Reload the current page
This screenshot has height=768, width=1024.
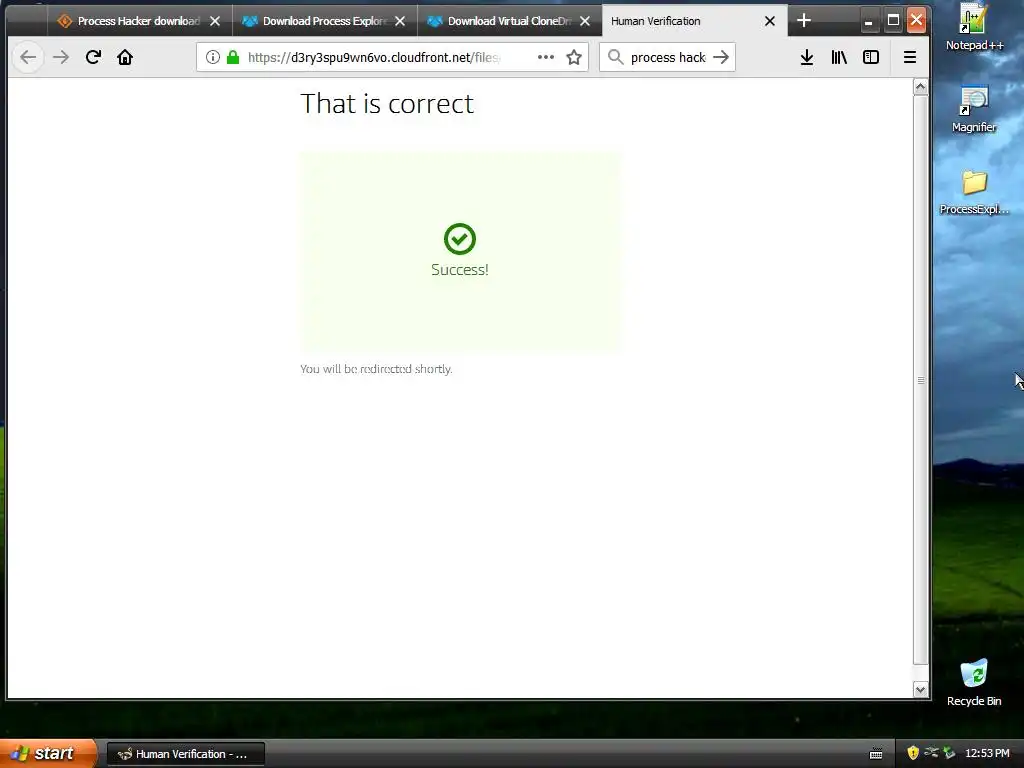coord(93,57)
